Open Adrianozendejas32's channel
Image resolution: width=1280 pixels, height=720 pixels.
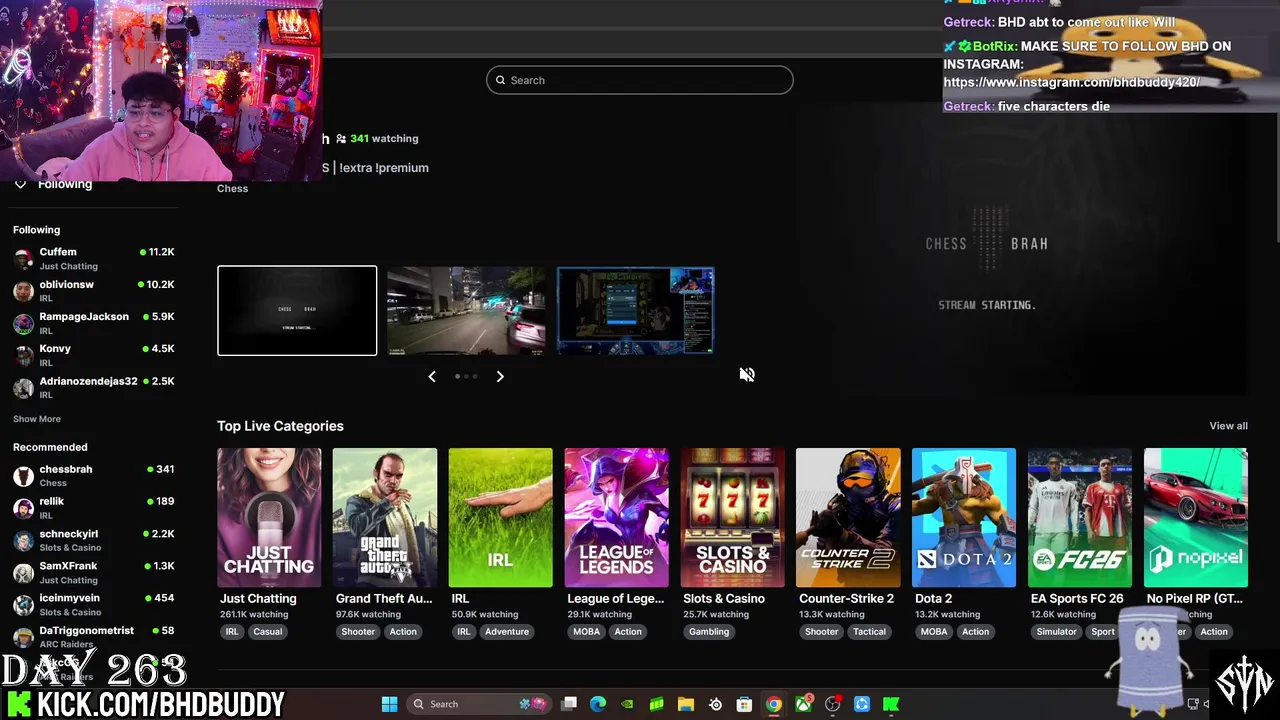[x=94, y=387]
